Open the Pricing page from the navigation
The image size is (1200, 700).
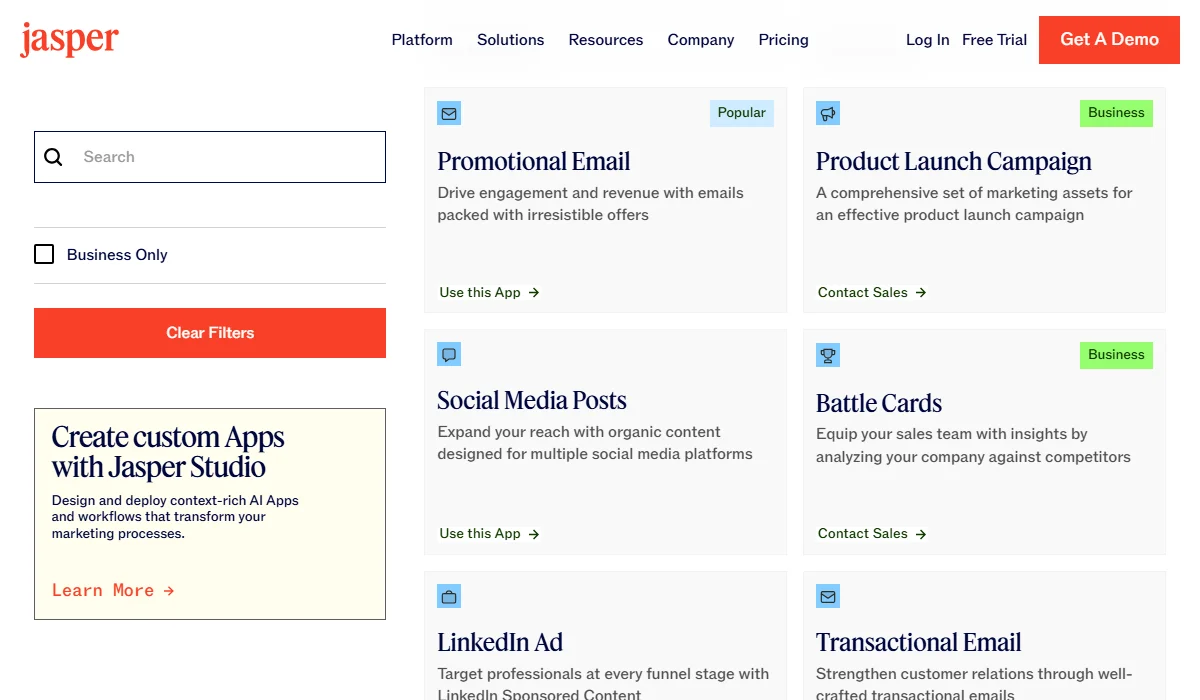pyautogui.click(x=783, y=40)
